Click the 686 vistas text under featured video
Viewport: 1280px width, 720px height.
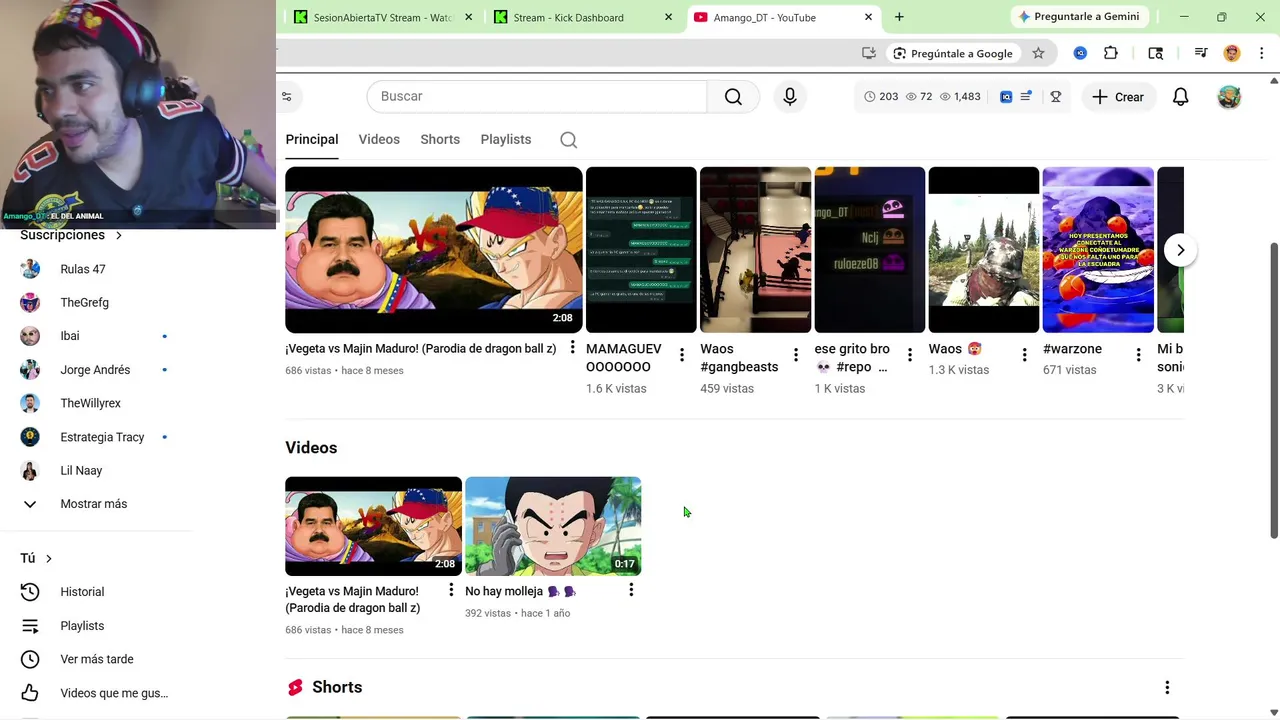point(308,371)
